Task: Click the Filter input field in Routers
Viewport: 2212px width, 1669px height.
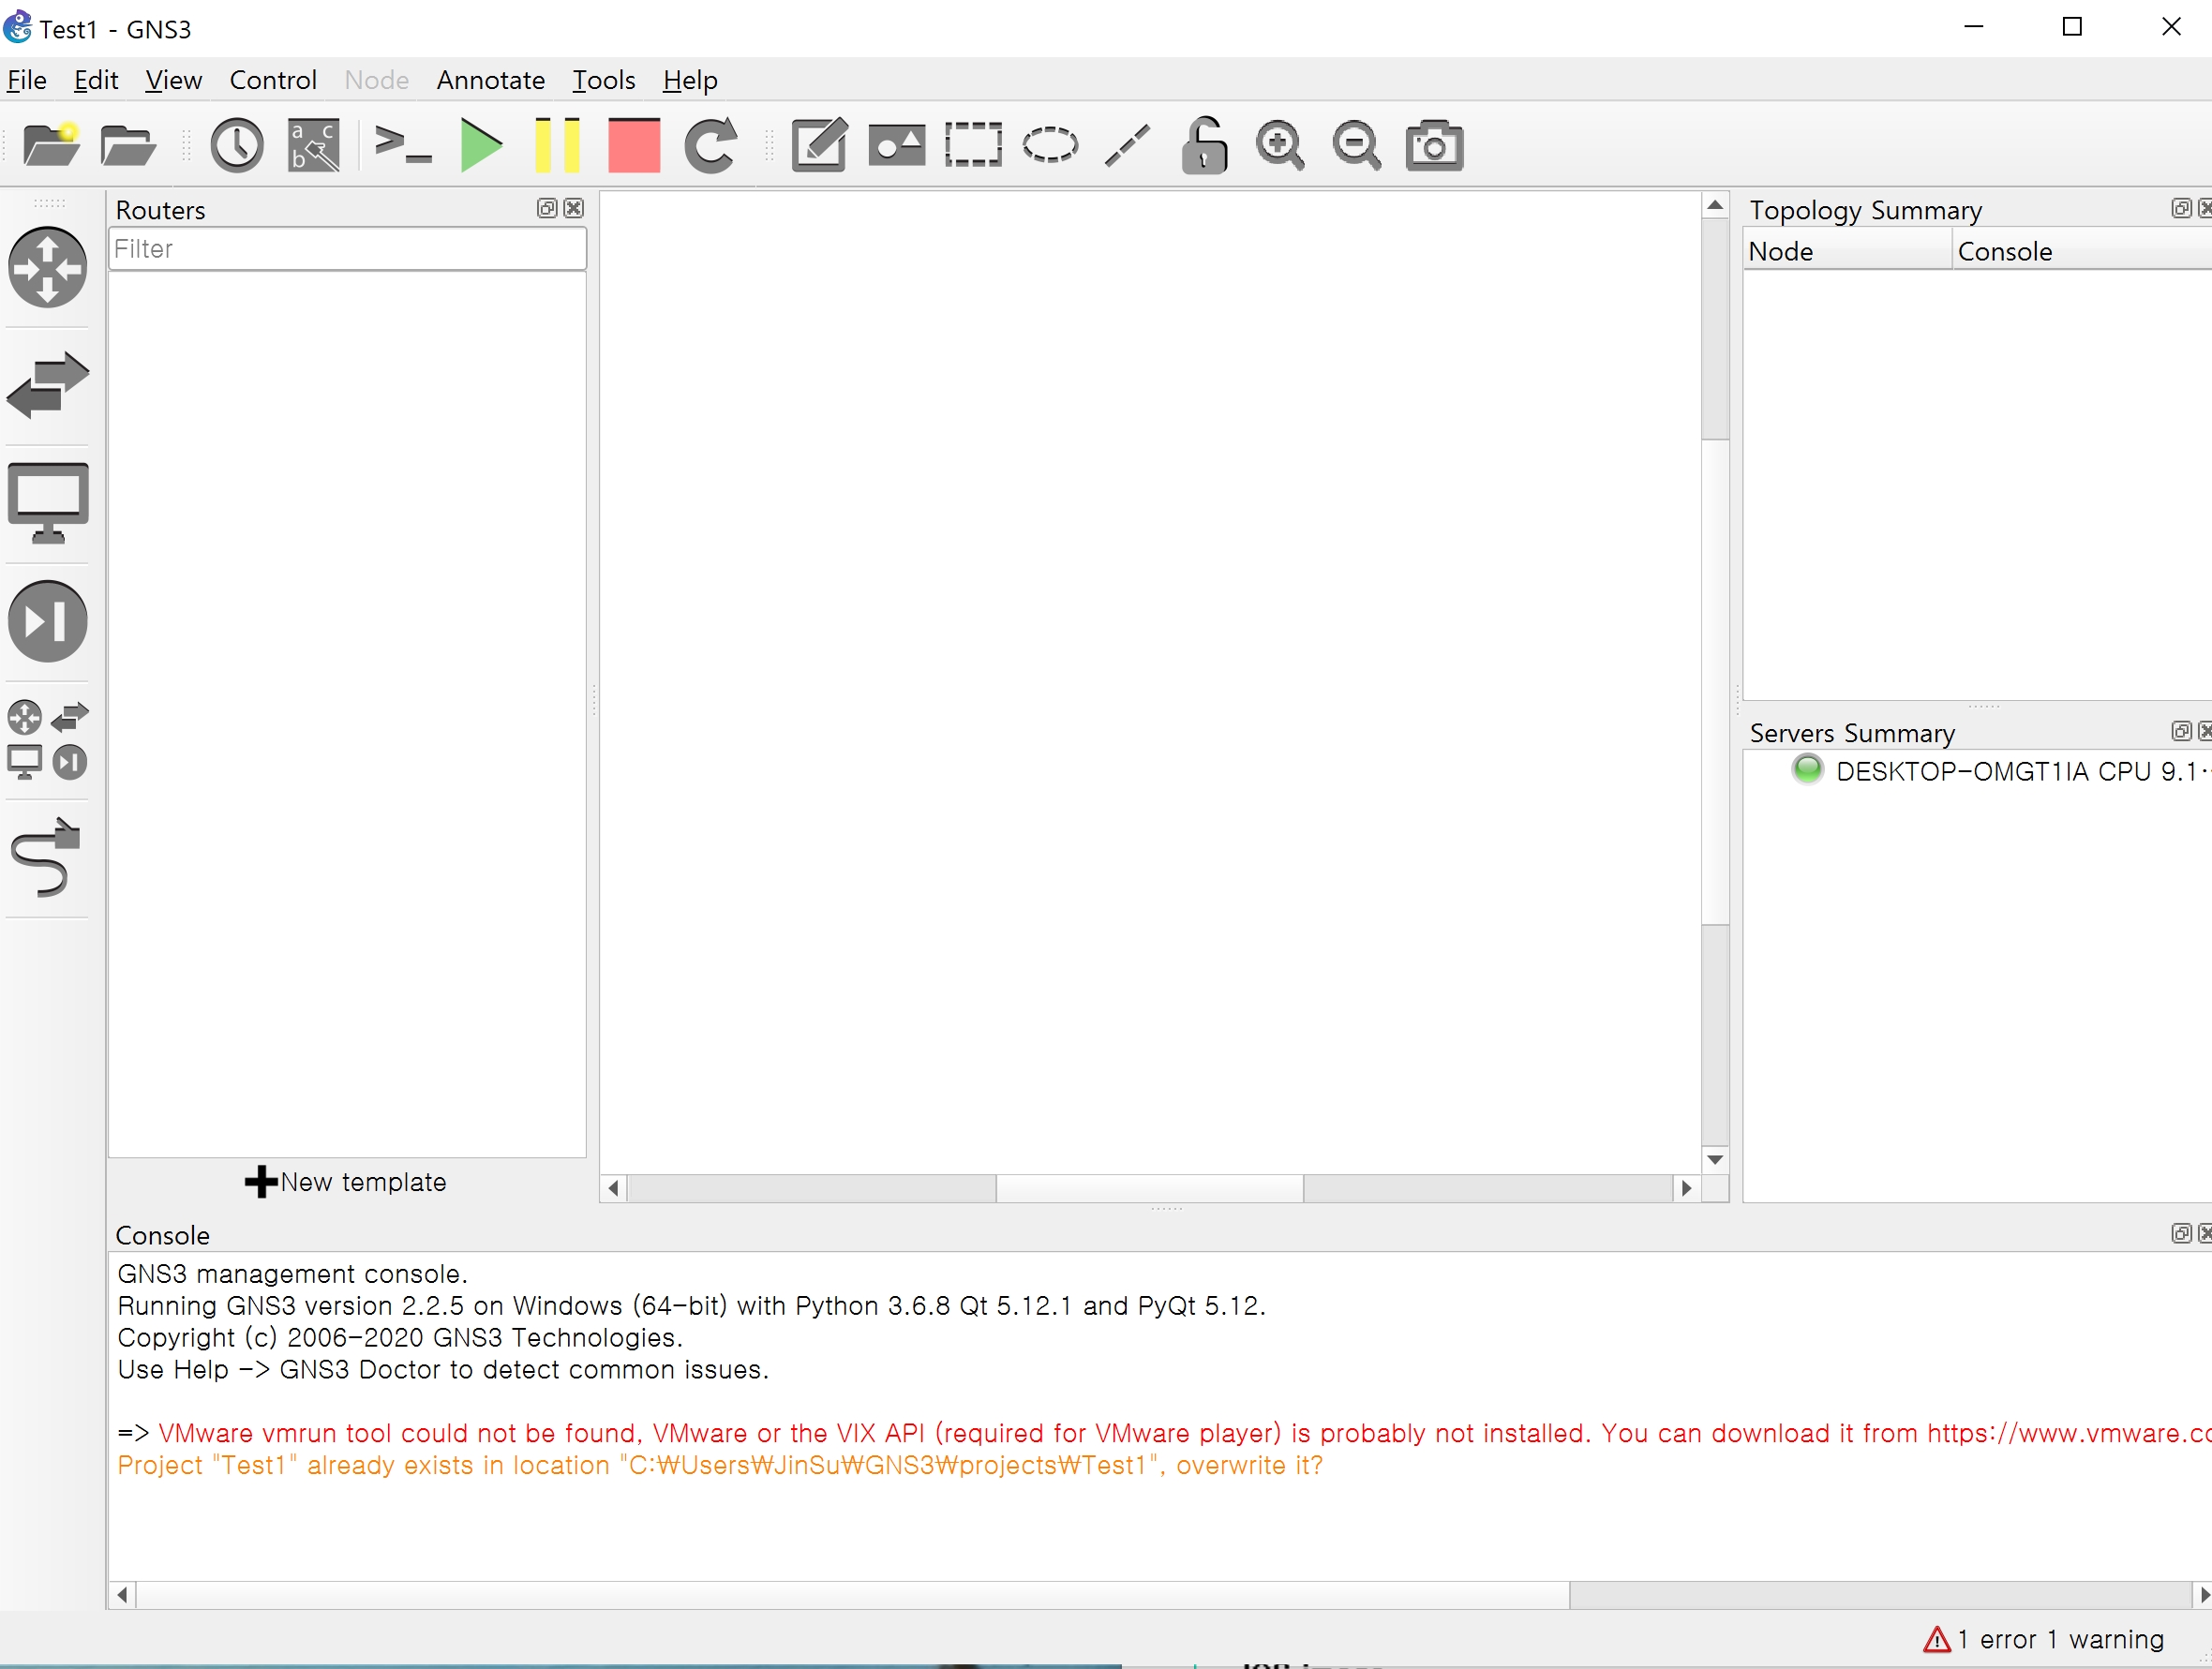Action: [346, 249]
